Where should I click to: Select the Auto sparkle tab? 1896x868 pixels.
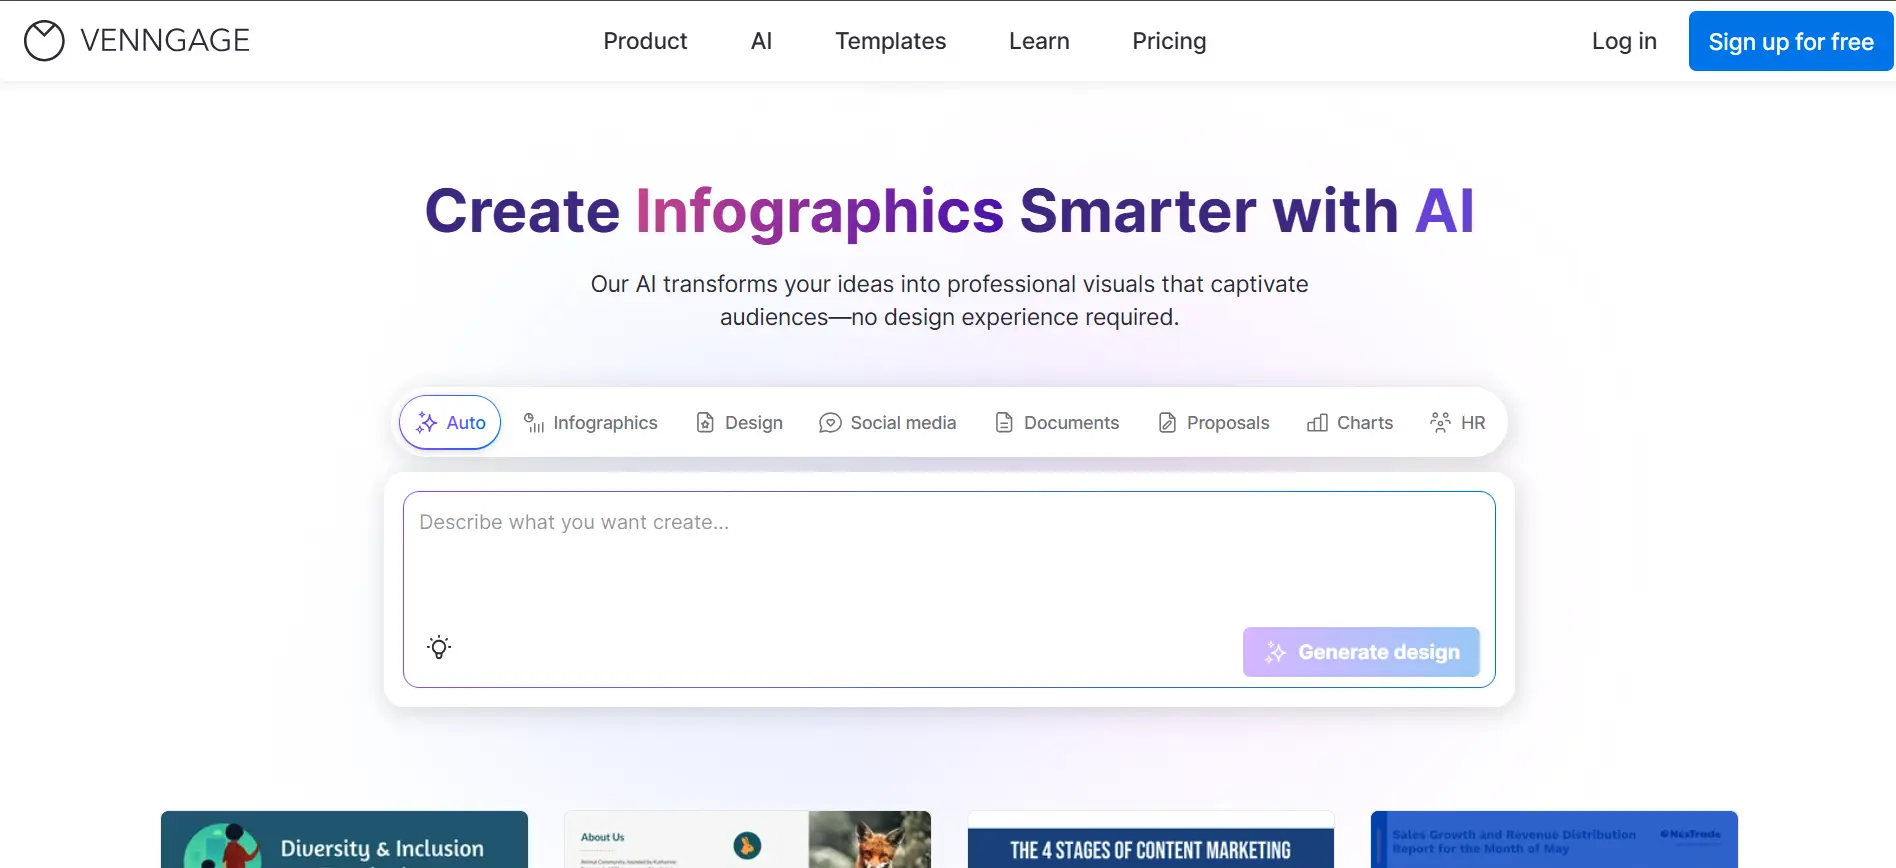pos(450,423)
